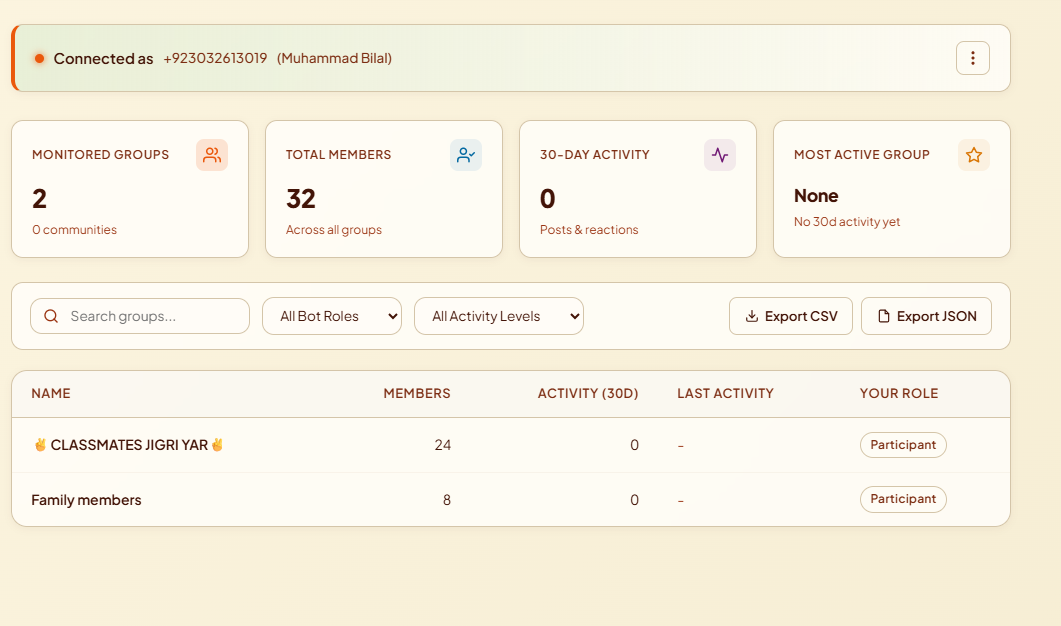Open the Family members group row
This screenshot has height=626, width=1061.
click(x=511, y=499)
